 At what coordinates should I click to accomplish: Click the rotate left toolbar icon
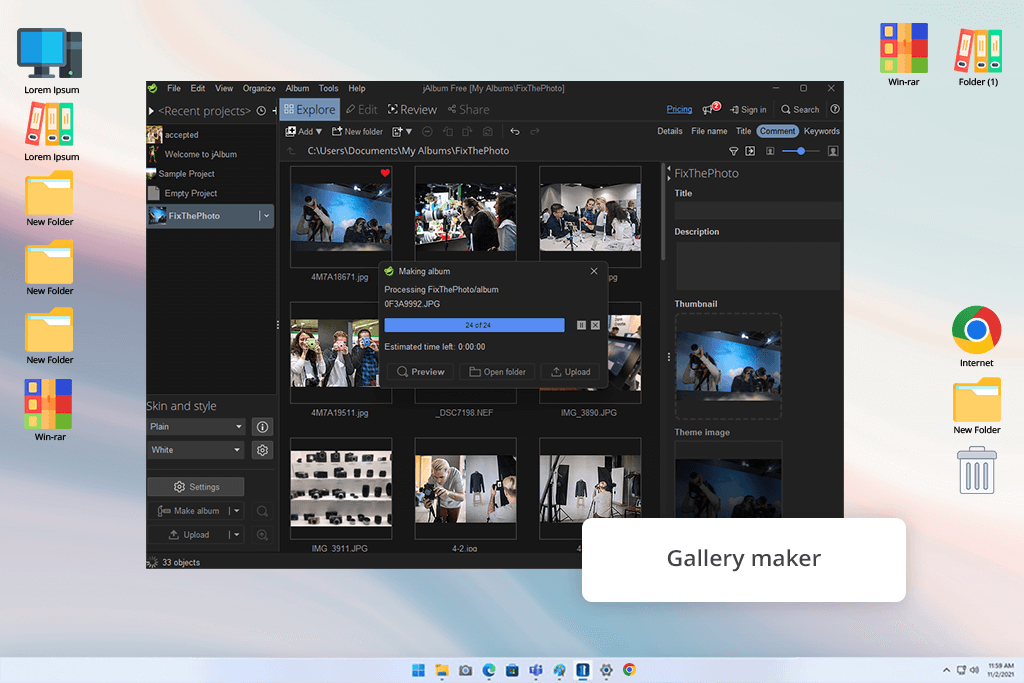[447, 131]
